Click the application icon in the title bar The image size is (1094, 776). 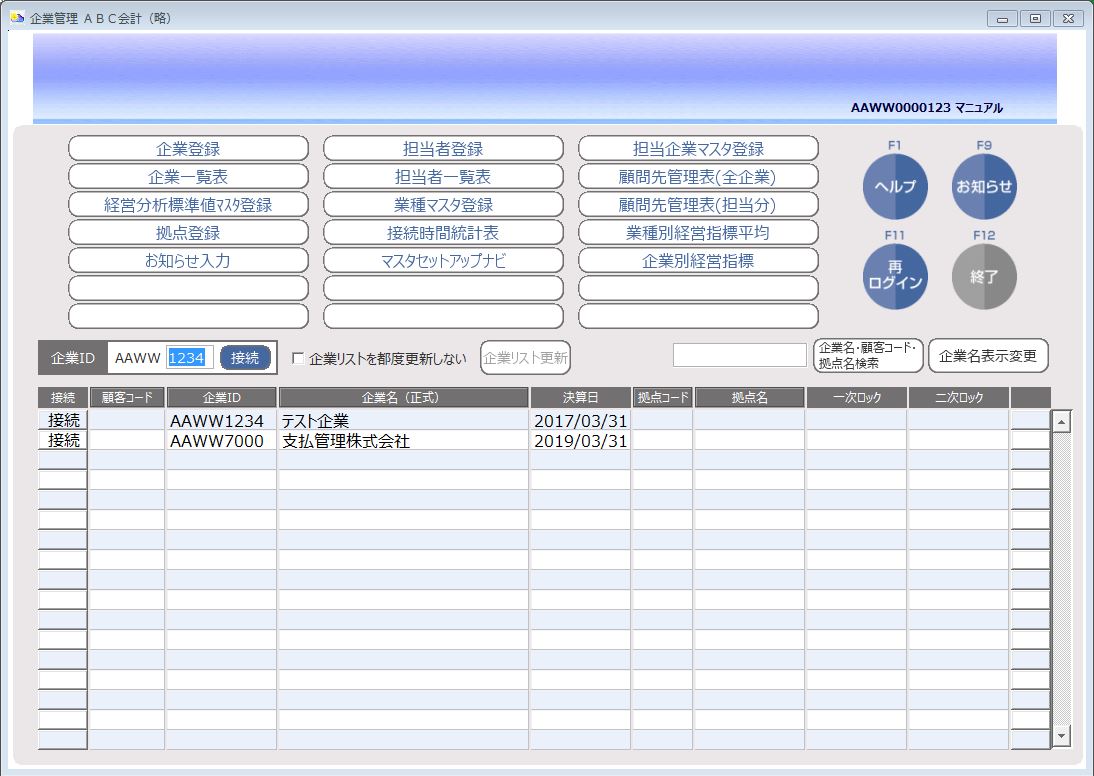pyautogui.click(x=14, y=17)
